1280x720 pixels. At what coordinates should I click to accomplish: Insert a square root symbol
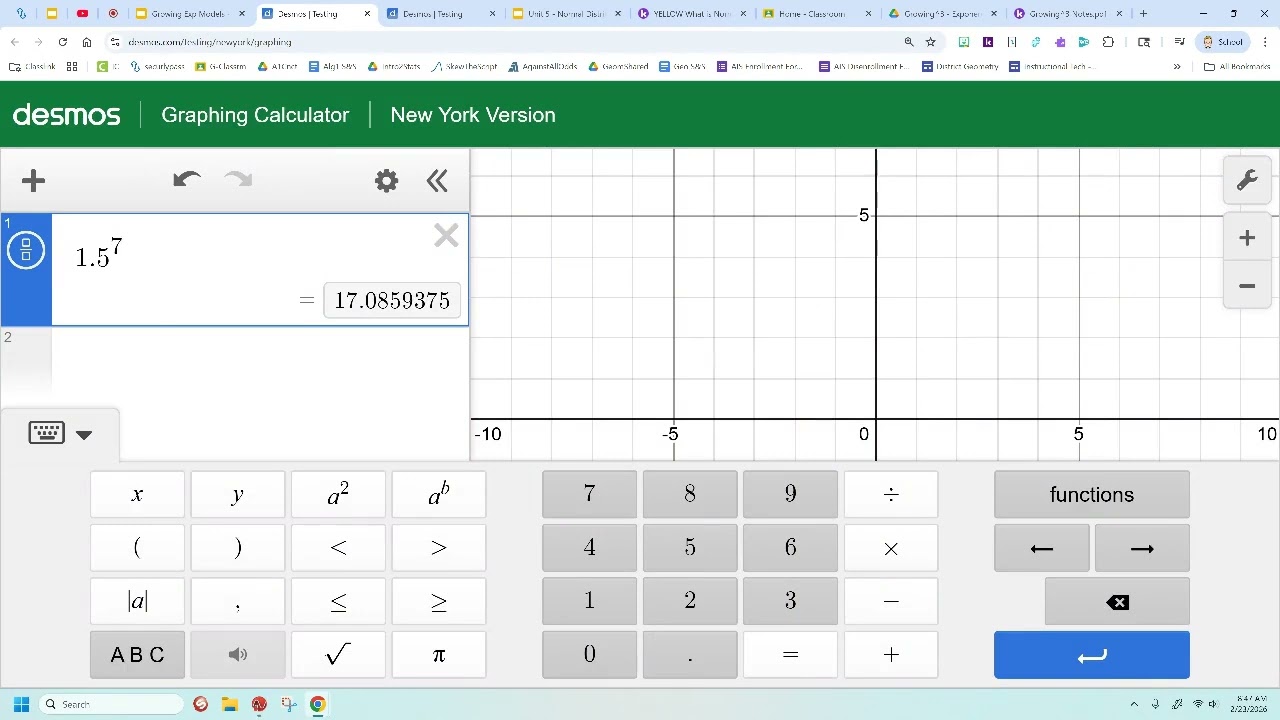pos(338,655)
